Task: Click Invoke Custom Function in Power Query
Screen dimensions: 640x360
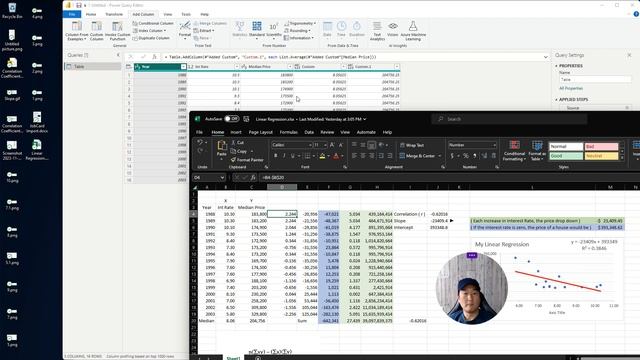Action: [118, 31]
